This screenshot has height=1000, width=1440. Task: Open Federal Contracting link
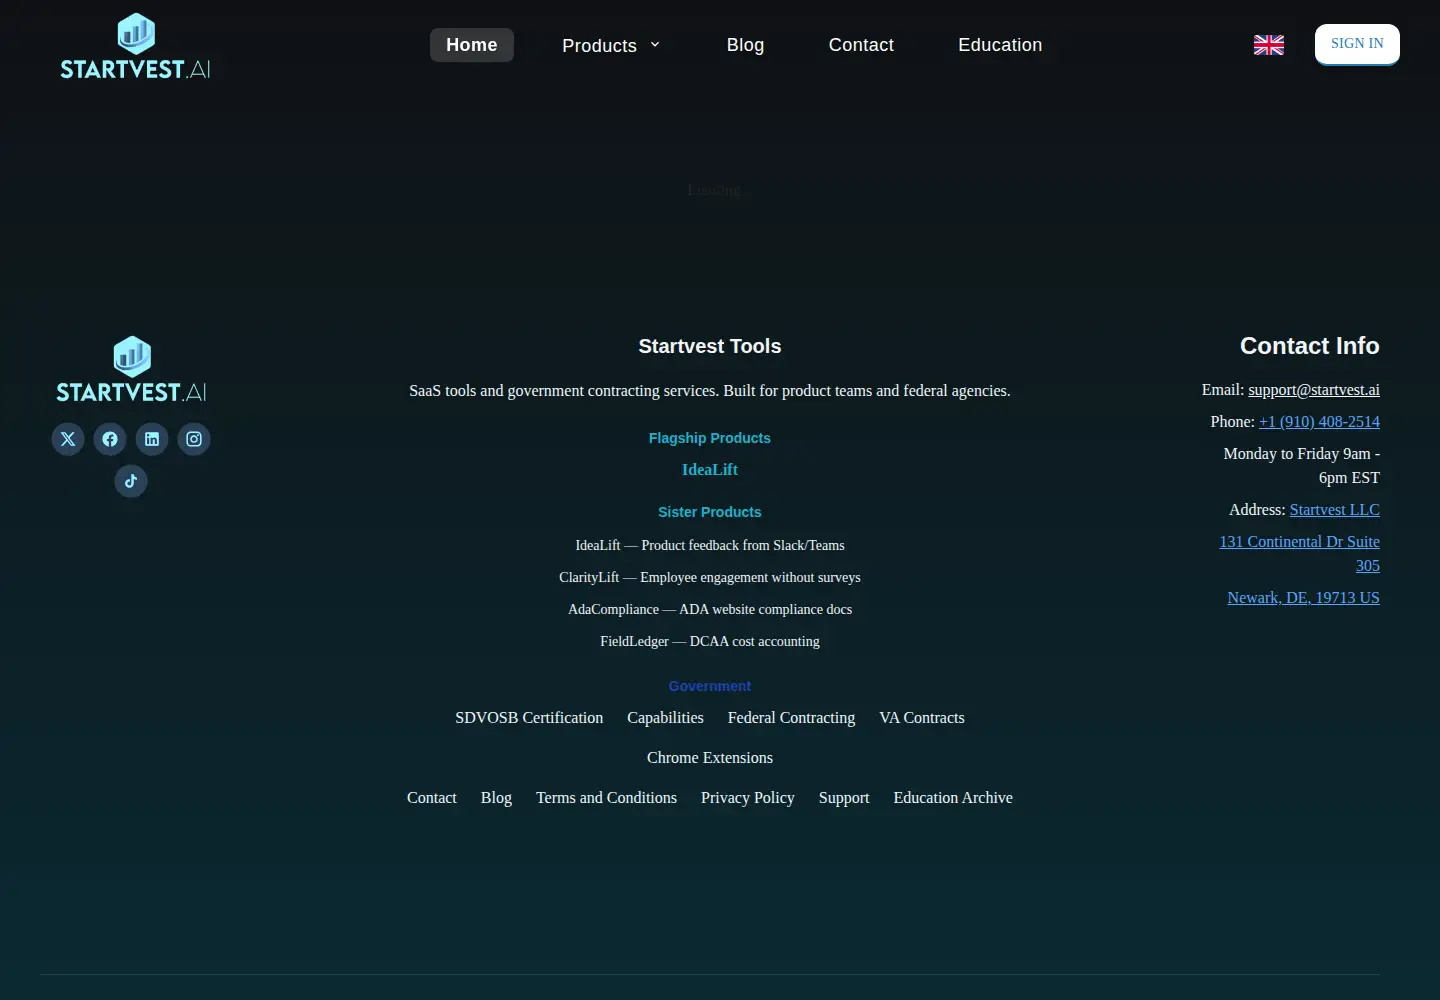(x=791, y=718)
